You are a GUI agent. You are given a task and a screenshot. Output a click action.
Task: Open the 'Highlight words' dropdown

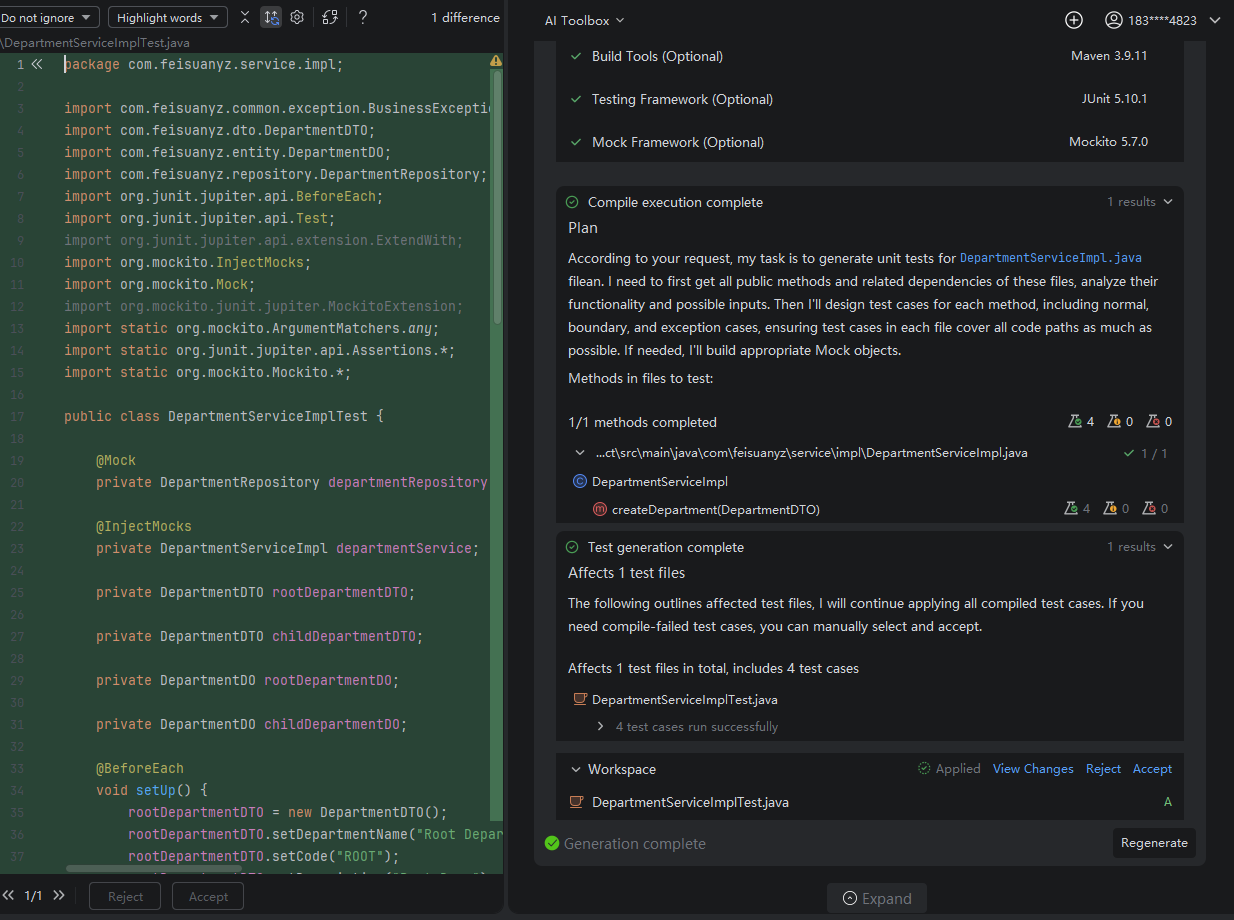click(x=167, y=17)
